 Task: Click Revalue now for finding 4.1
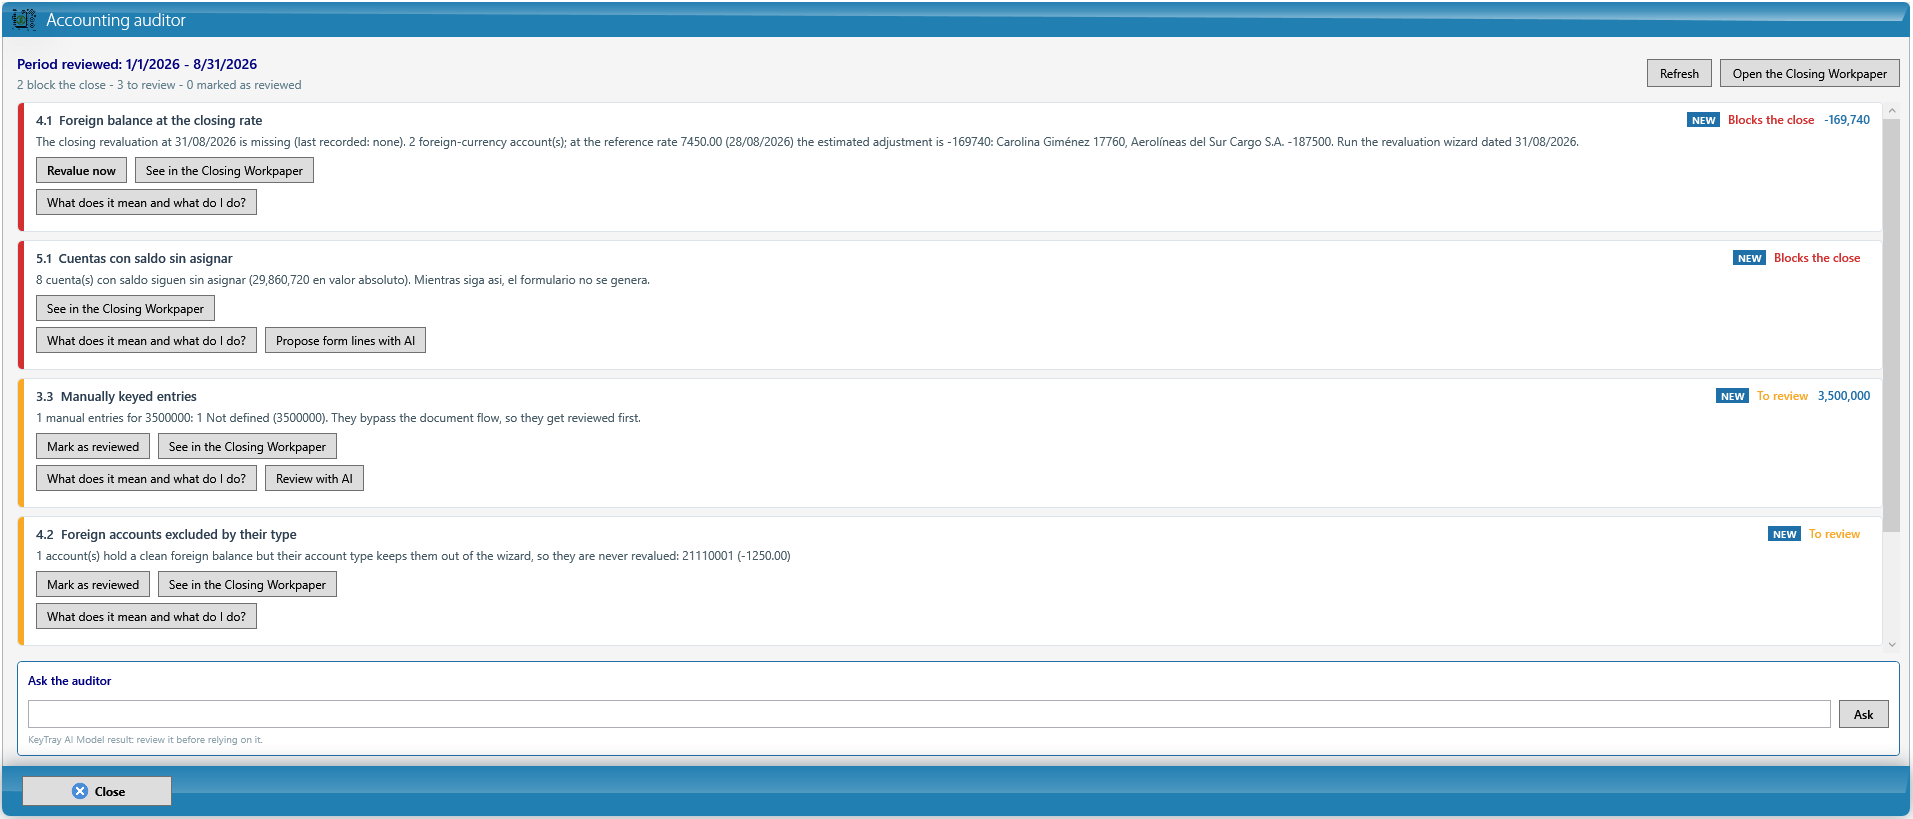click(81, 170)
